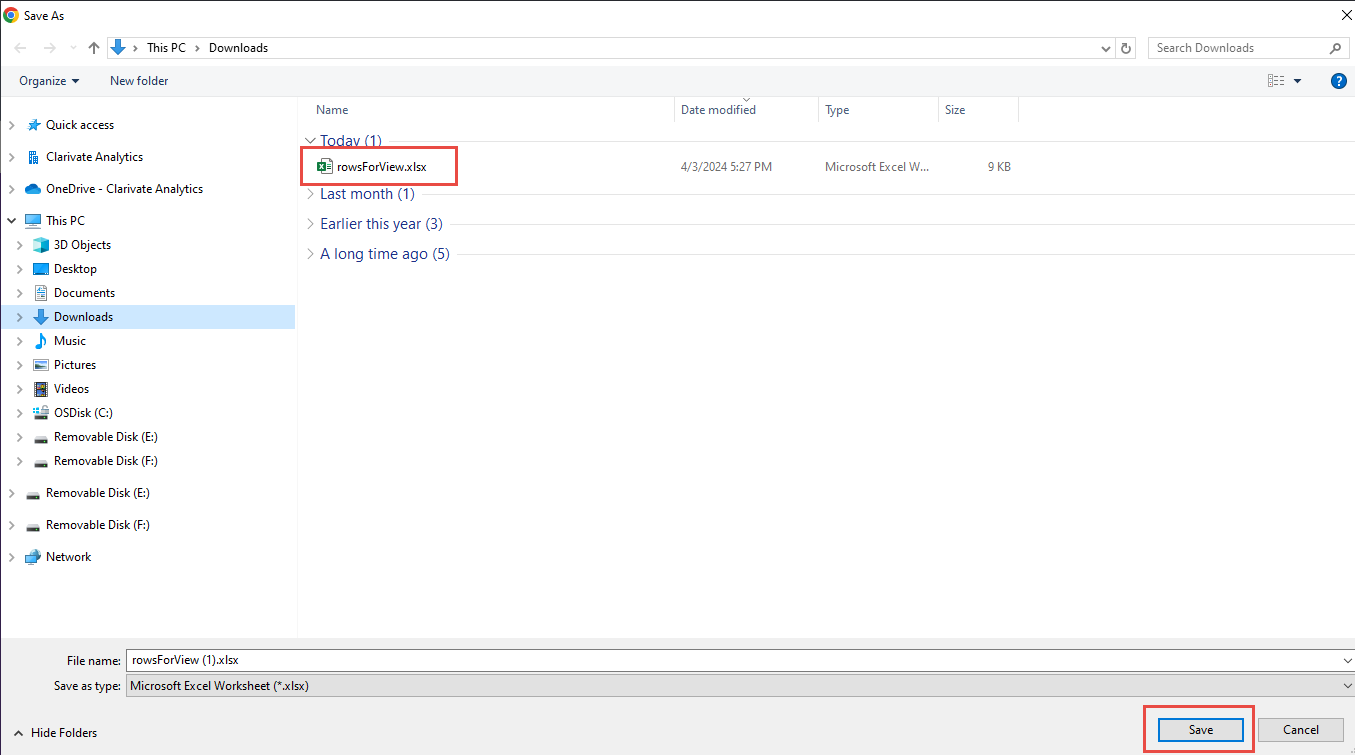Click the Excel icon of rowsForView.xlsx
This screenshot has width=1355, height=755.
(x=324, y=167)
